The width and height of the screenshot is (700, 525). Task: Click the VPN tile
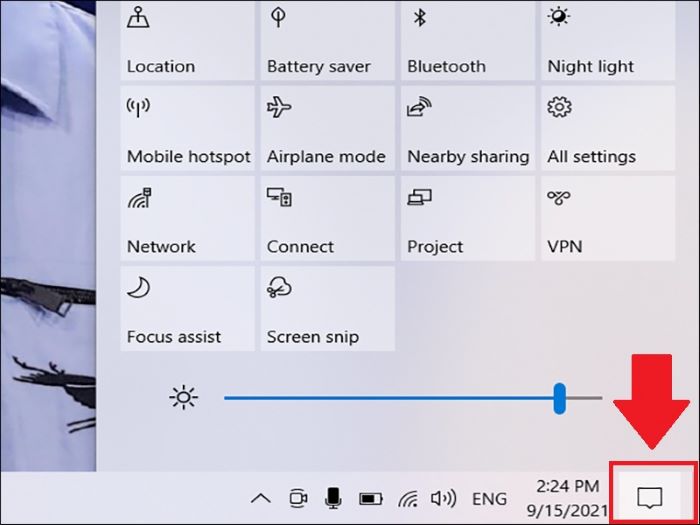click(x=608, y=220)
